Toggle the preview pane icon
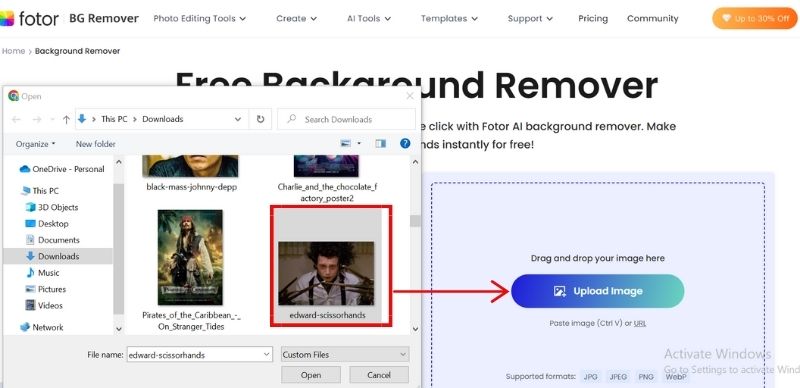This screenshot has height=388, width=800. 381,144
